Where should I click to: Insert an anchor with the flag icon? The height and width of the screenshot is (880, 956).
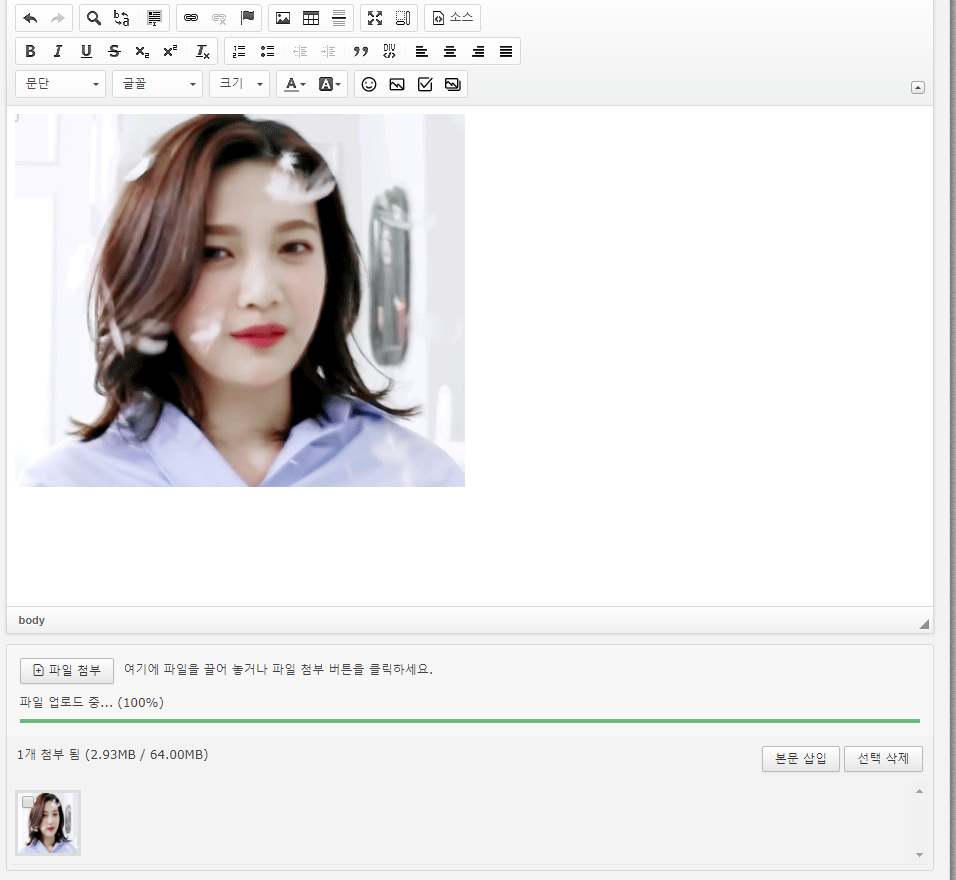point(247,18)
